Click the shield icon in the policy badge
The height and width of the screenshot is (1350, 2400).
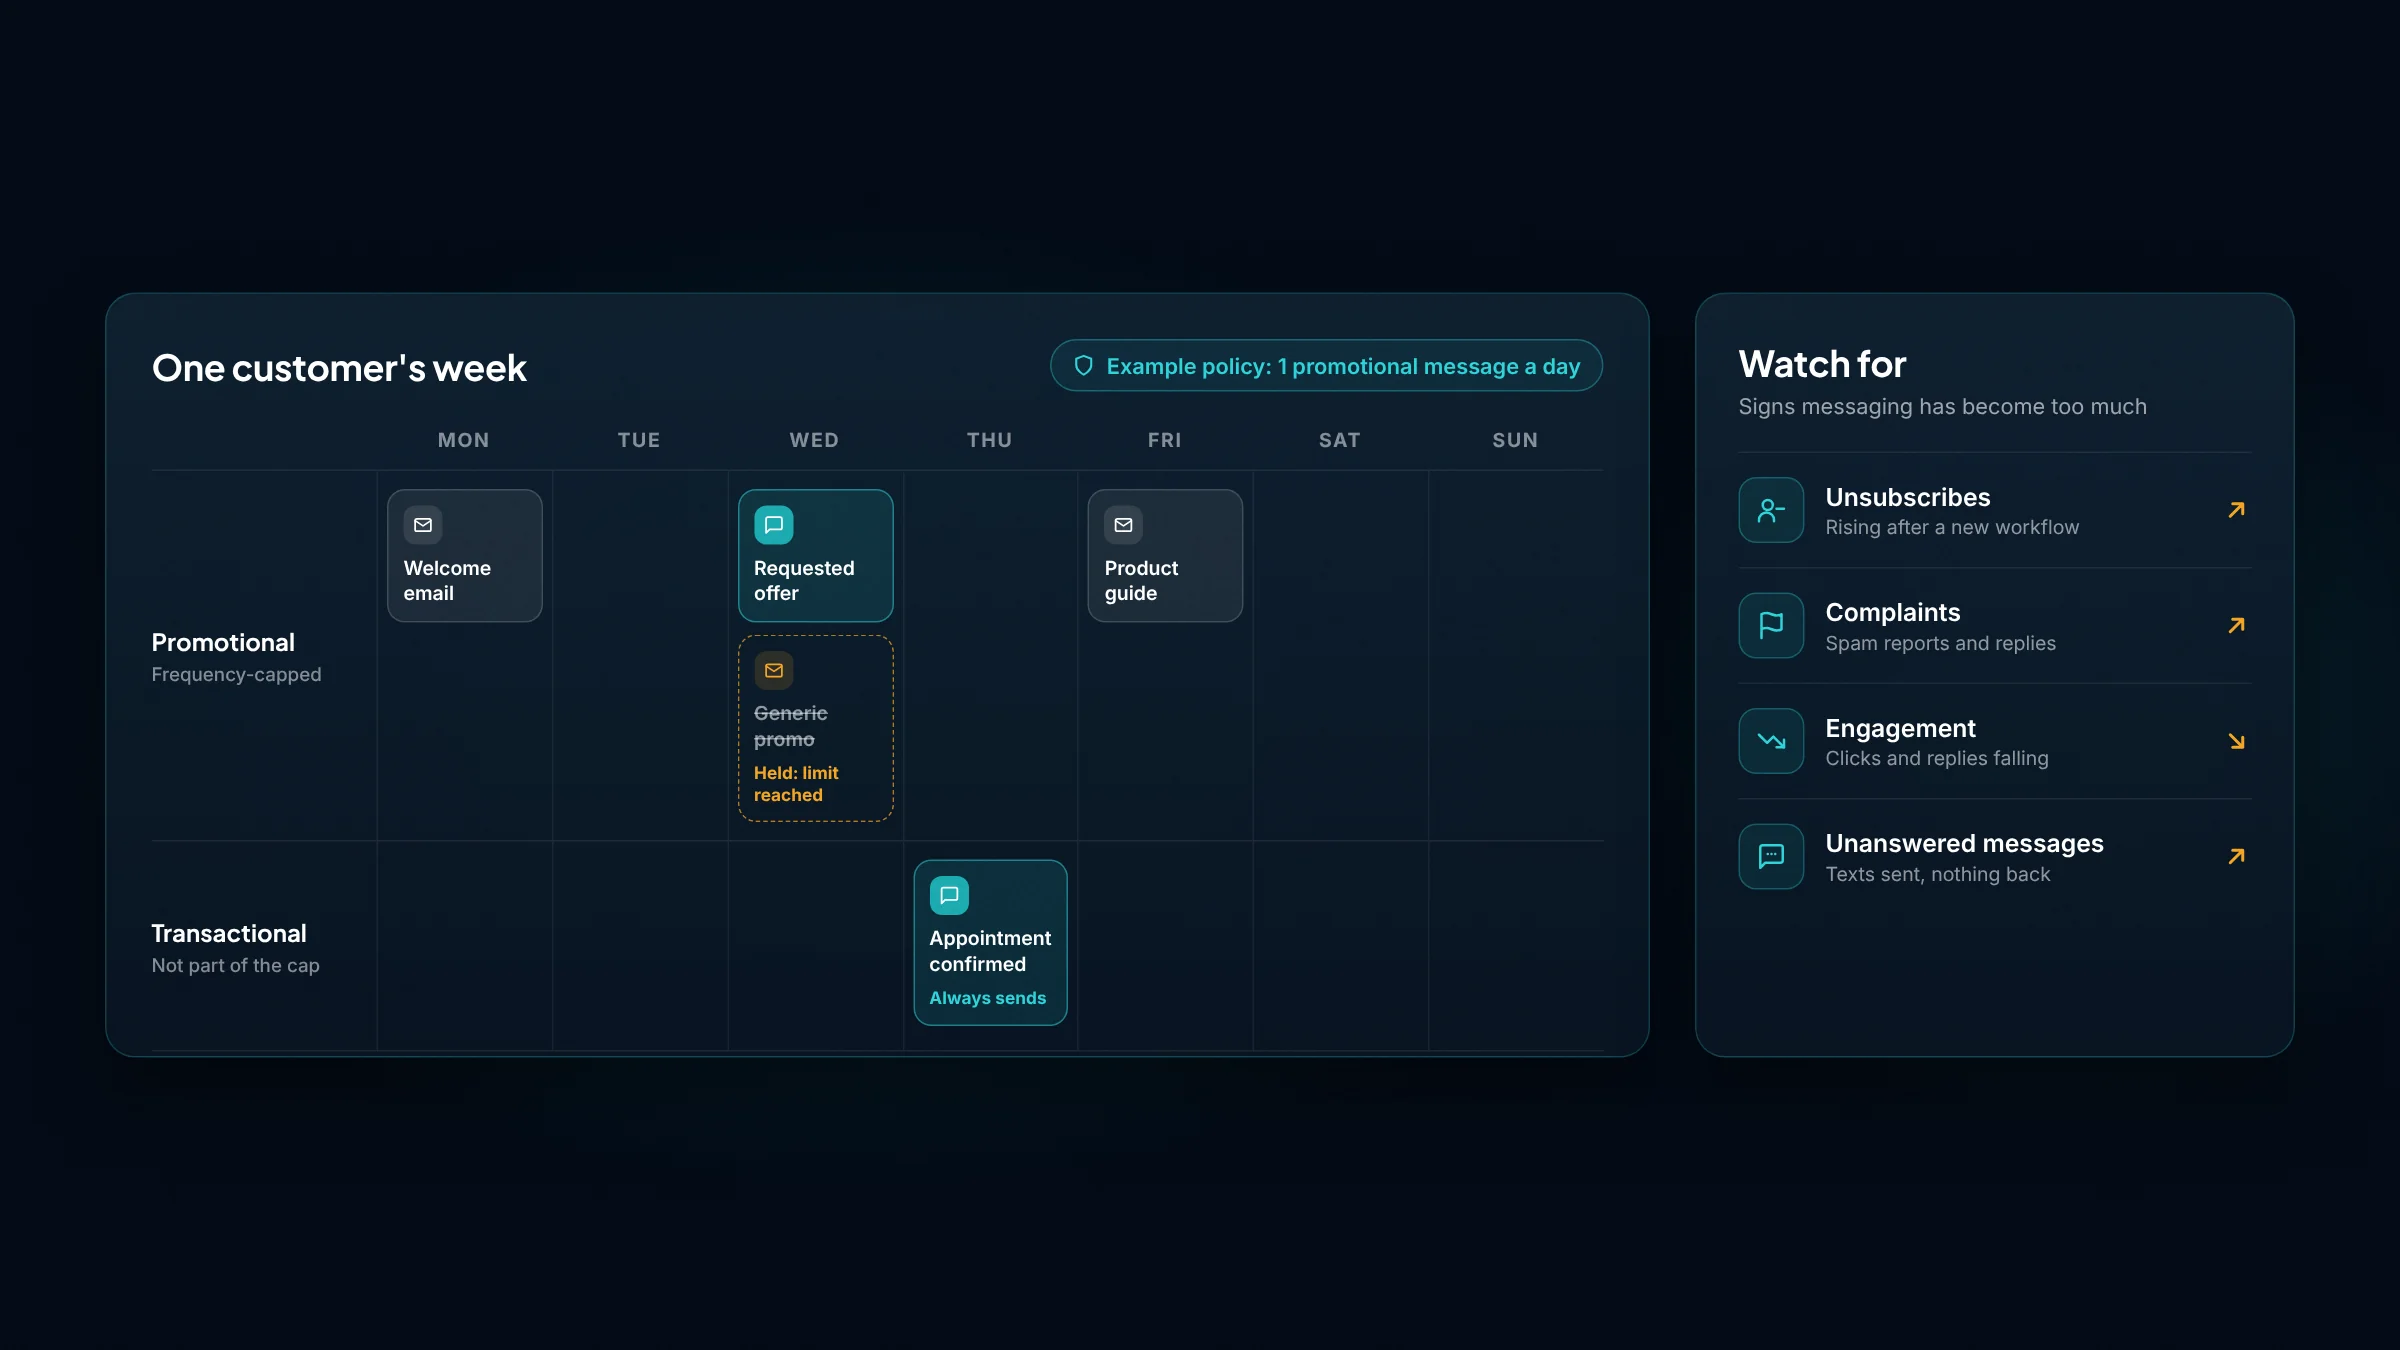(1083, 366)
